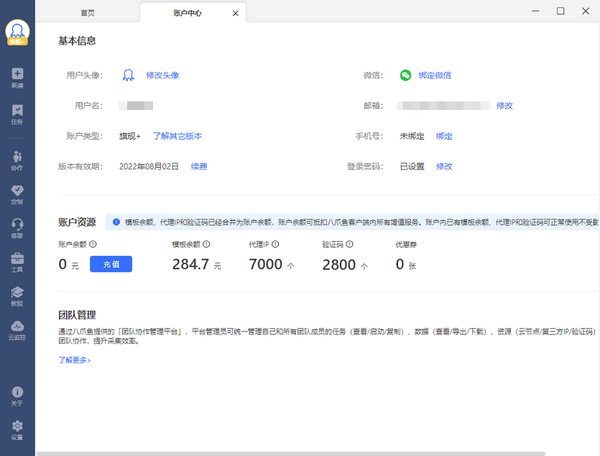Open the 了解更多 link under 团队管理
The width and height of the screenshot is (600, 456).
pos(74,360)
